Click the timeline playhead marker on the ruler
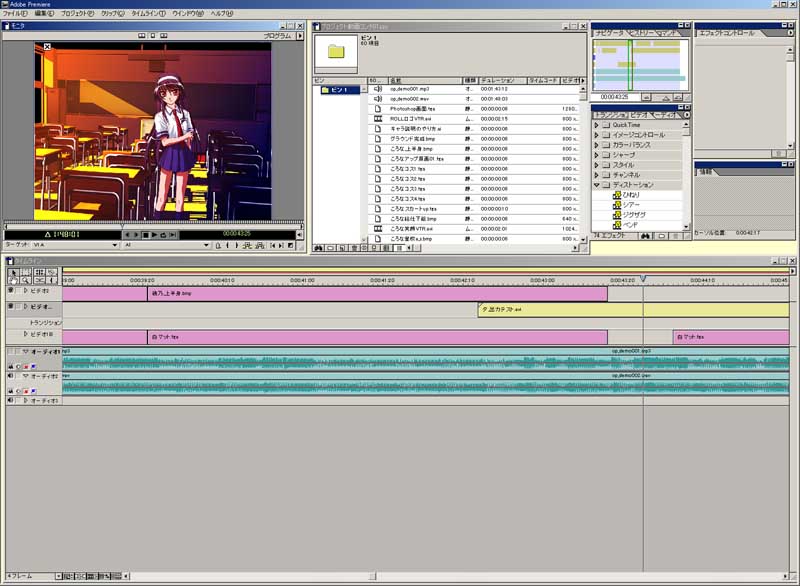 click(643, 279)
